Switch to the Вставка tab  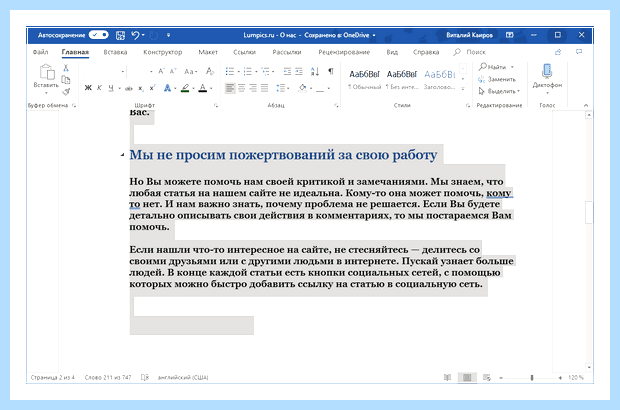tap(115, 52)
